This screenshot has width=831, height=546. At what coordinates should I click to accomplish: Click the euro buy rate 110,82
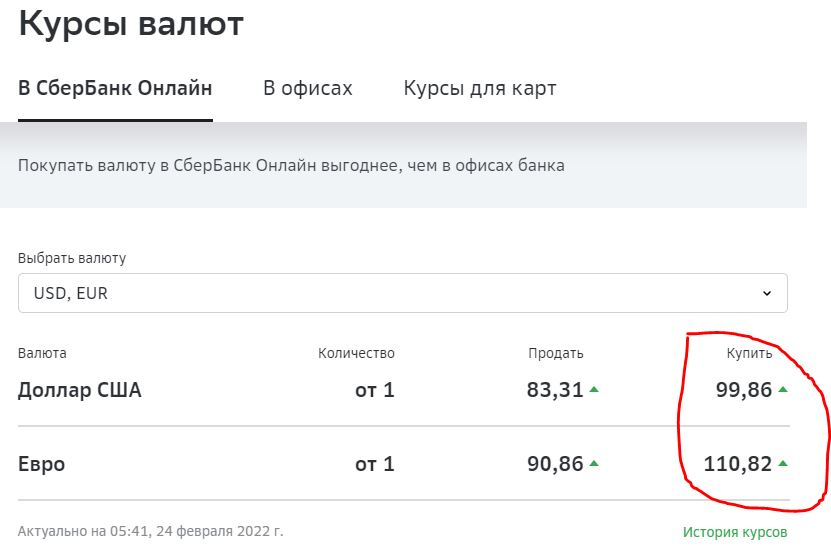(738, 464)
